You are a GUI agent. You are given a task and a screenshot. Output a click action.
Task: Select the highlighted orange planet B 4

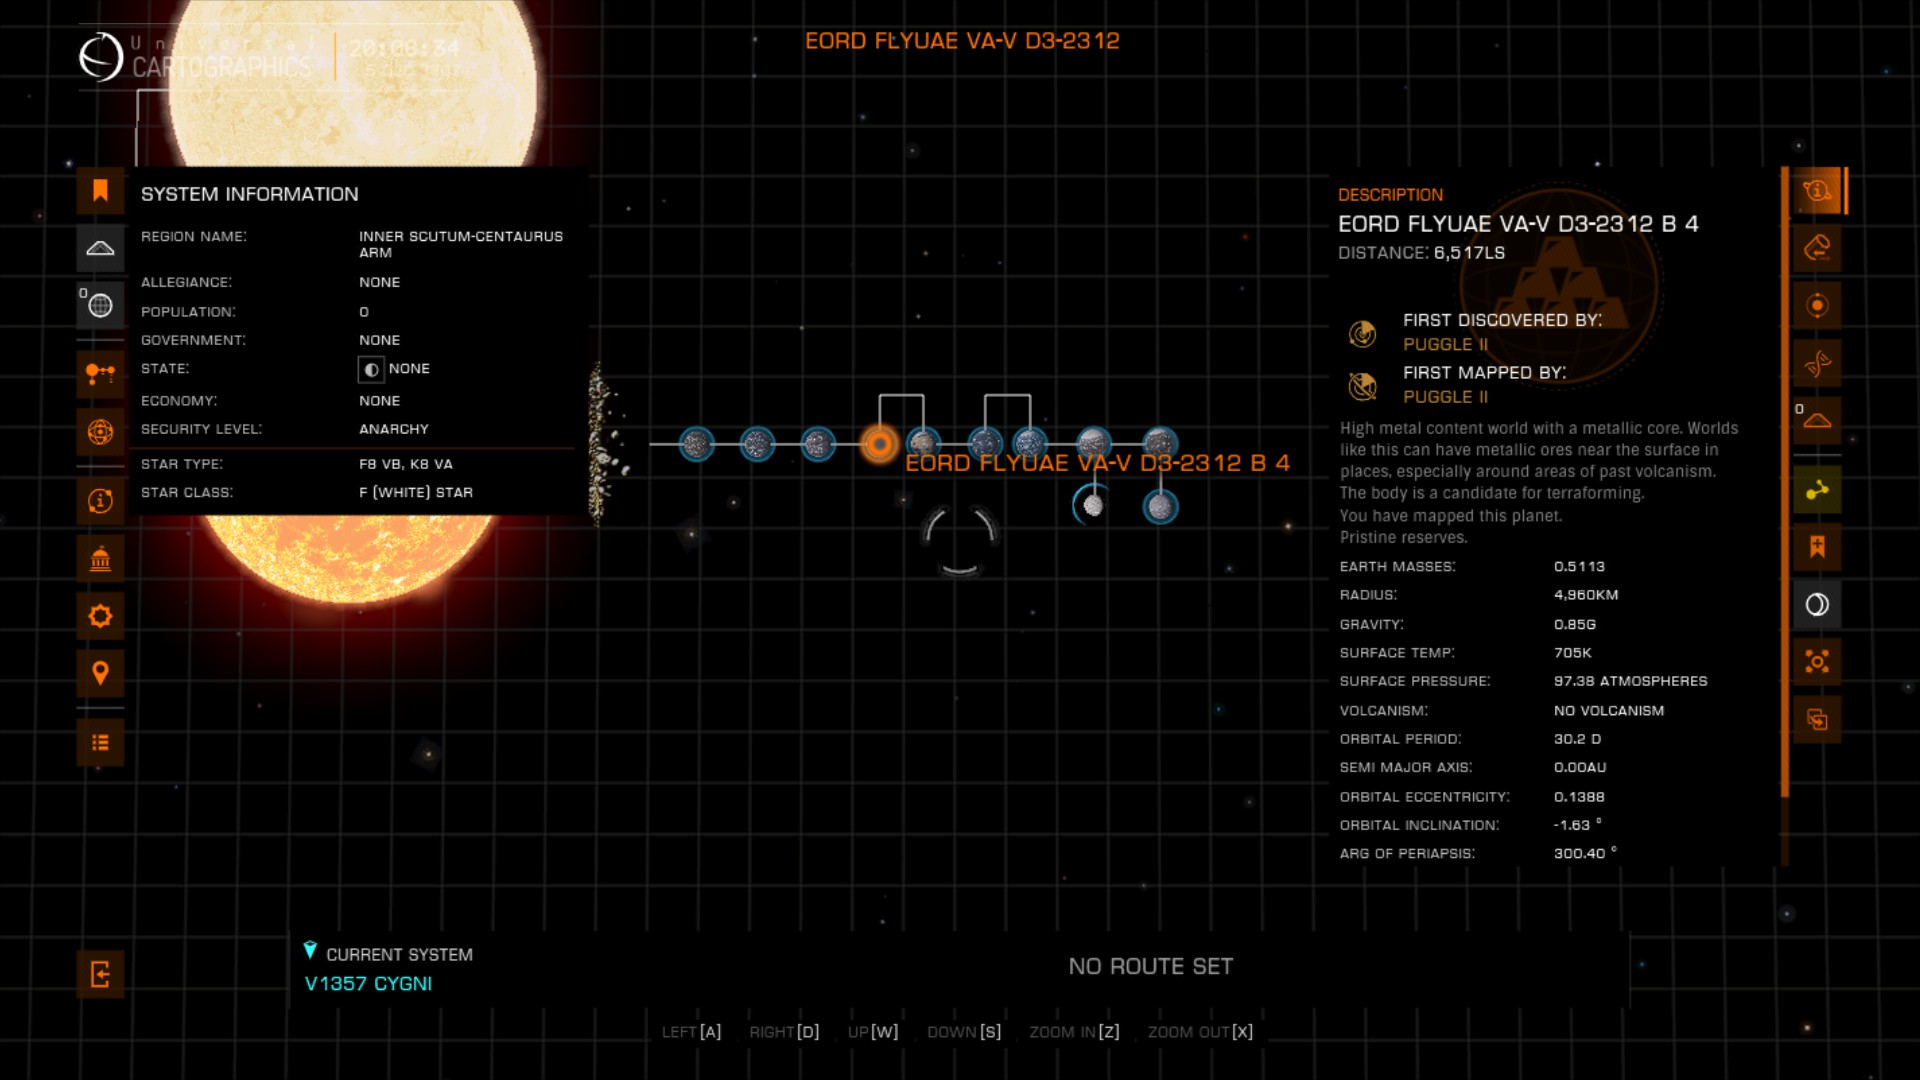[x=879, y=443]
